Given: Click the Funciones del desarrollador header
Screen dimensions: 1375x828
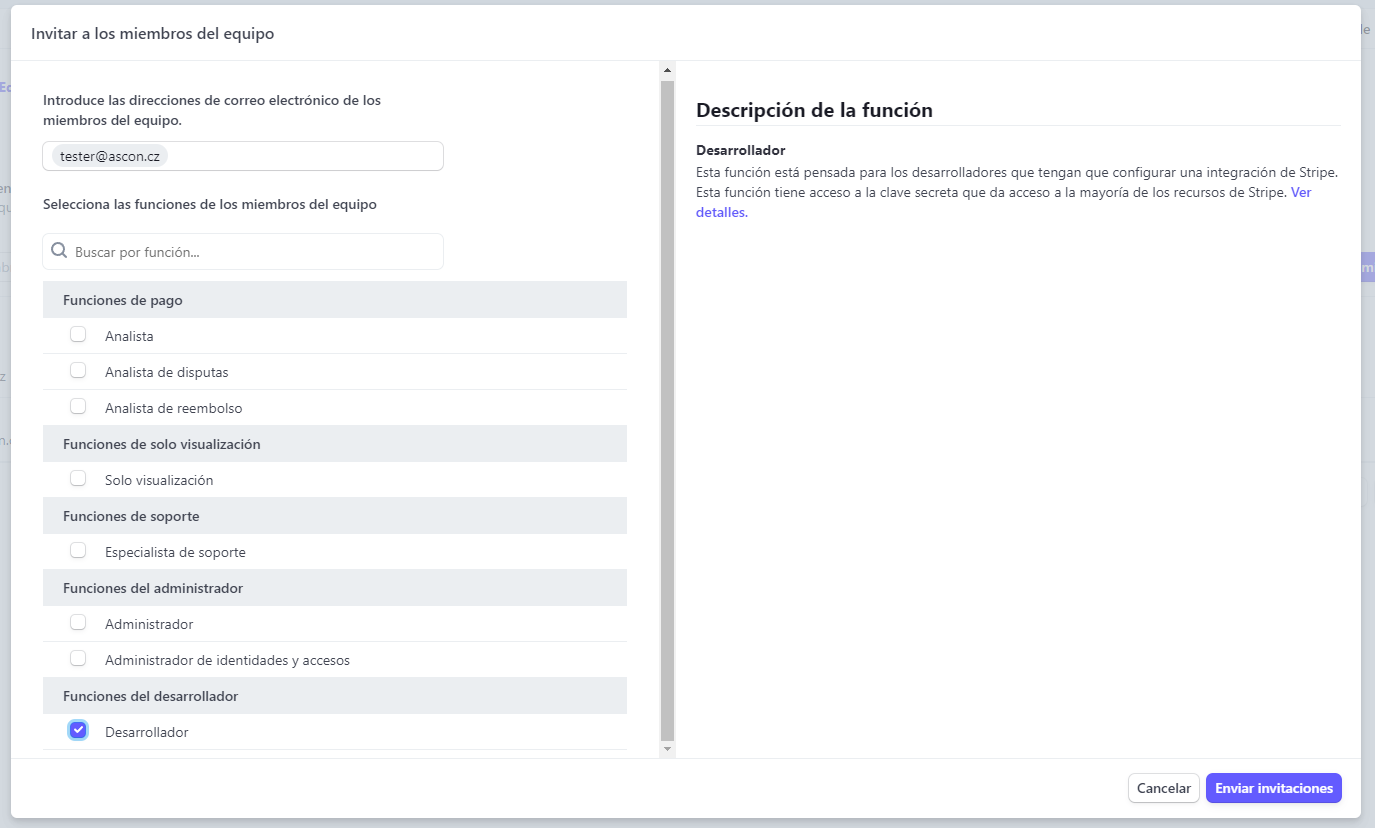Looking at the screenshot, I should 335,696.
